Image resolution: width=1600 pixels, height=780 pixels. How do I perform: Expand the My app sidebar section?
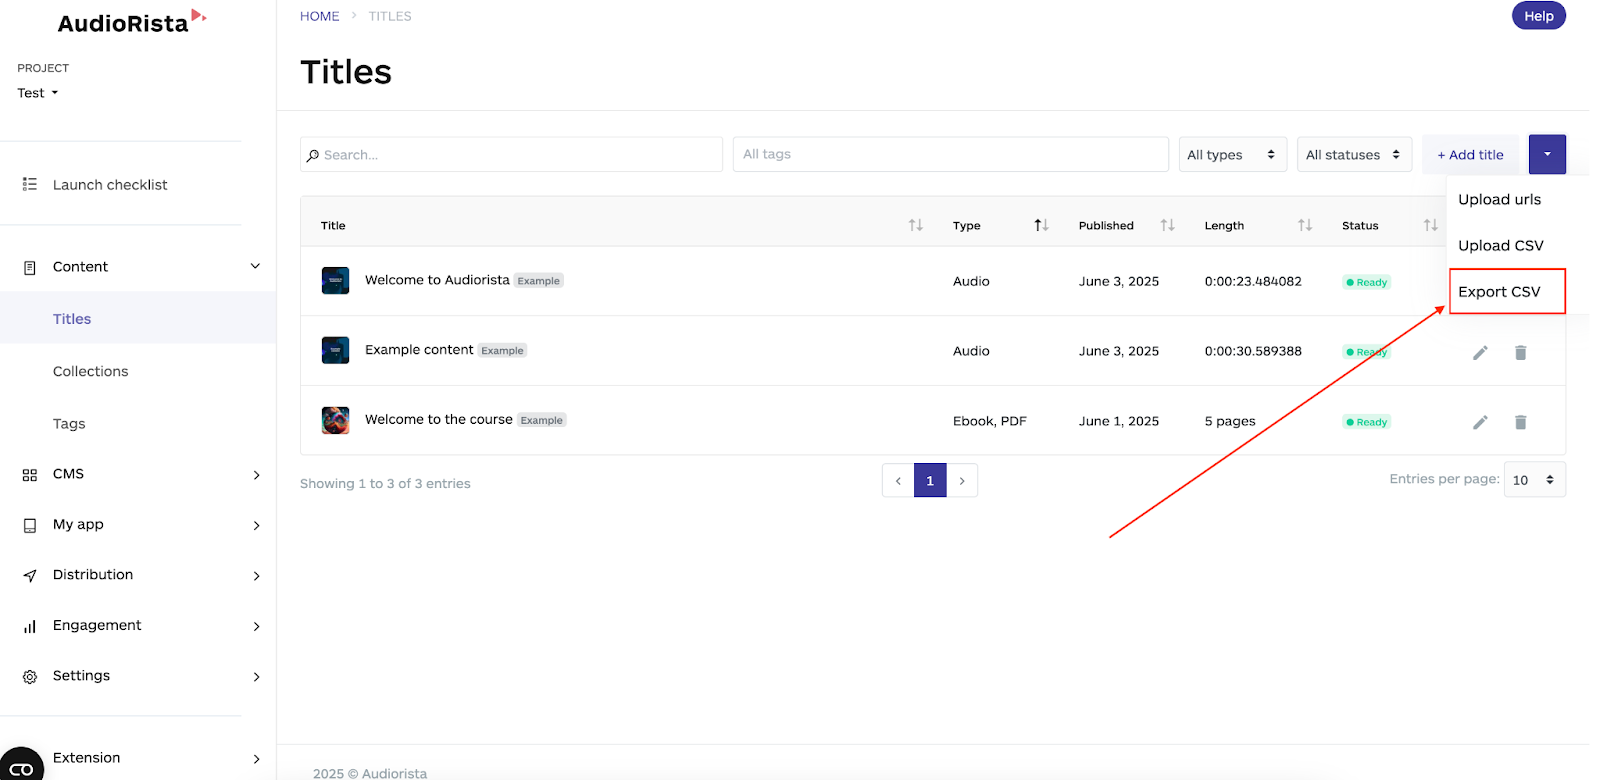[x=256, y=525]
